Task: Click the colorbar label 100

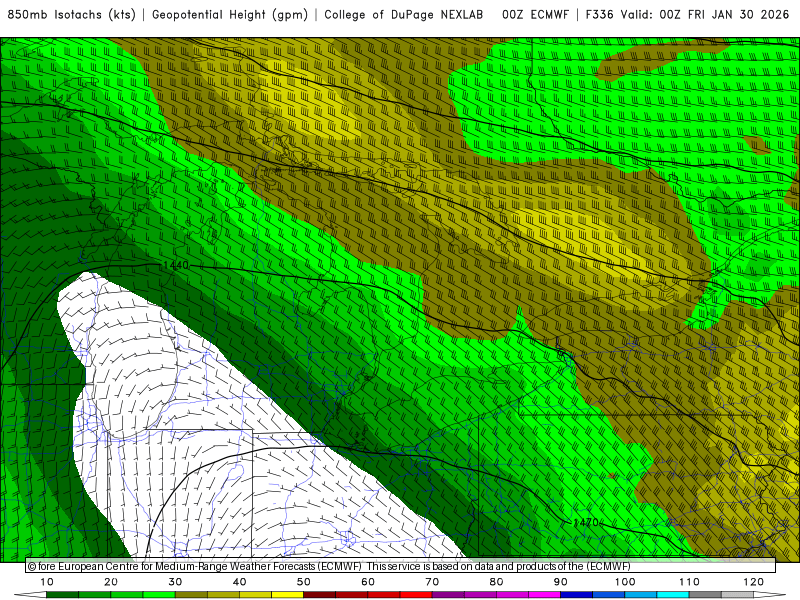Action: (x=625, y=582)
